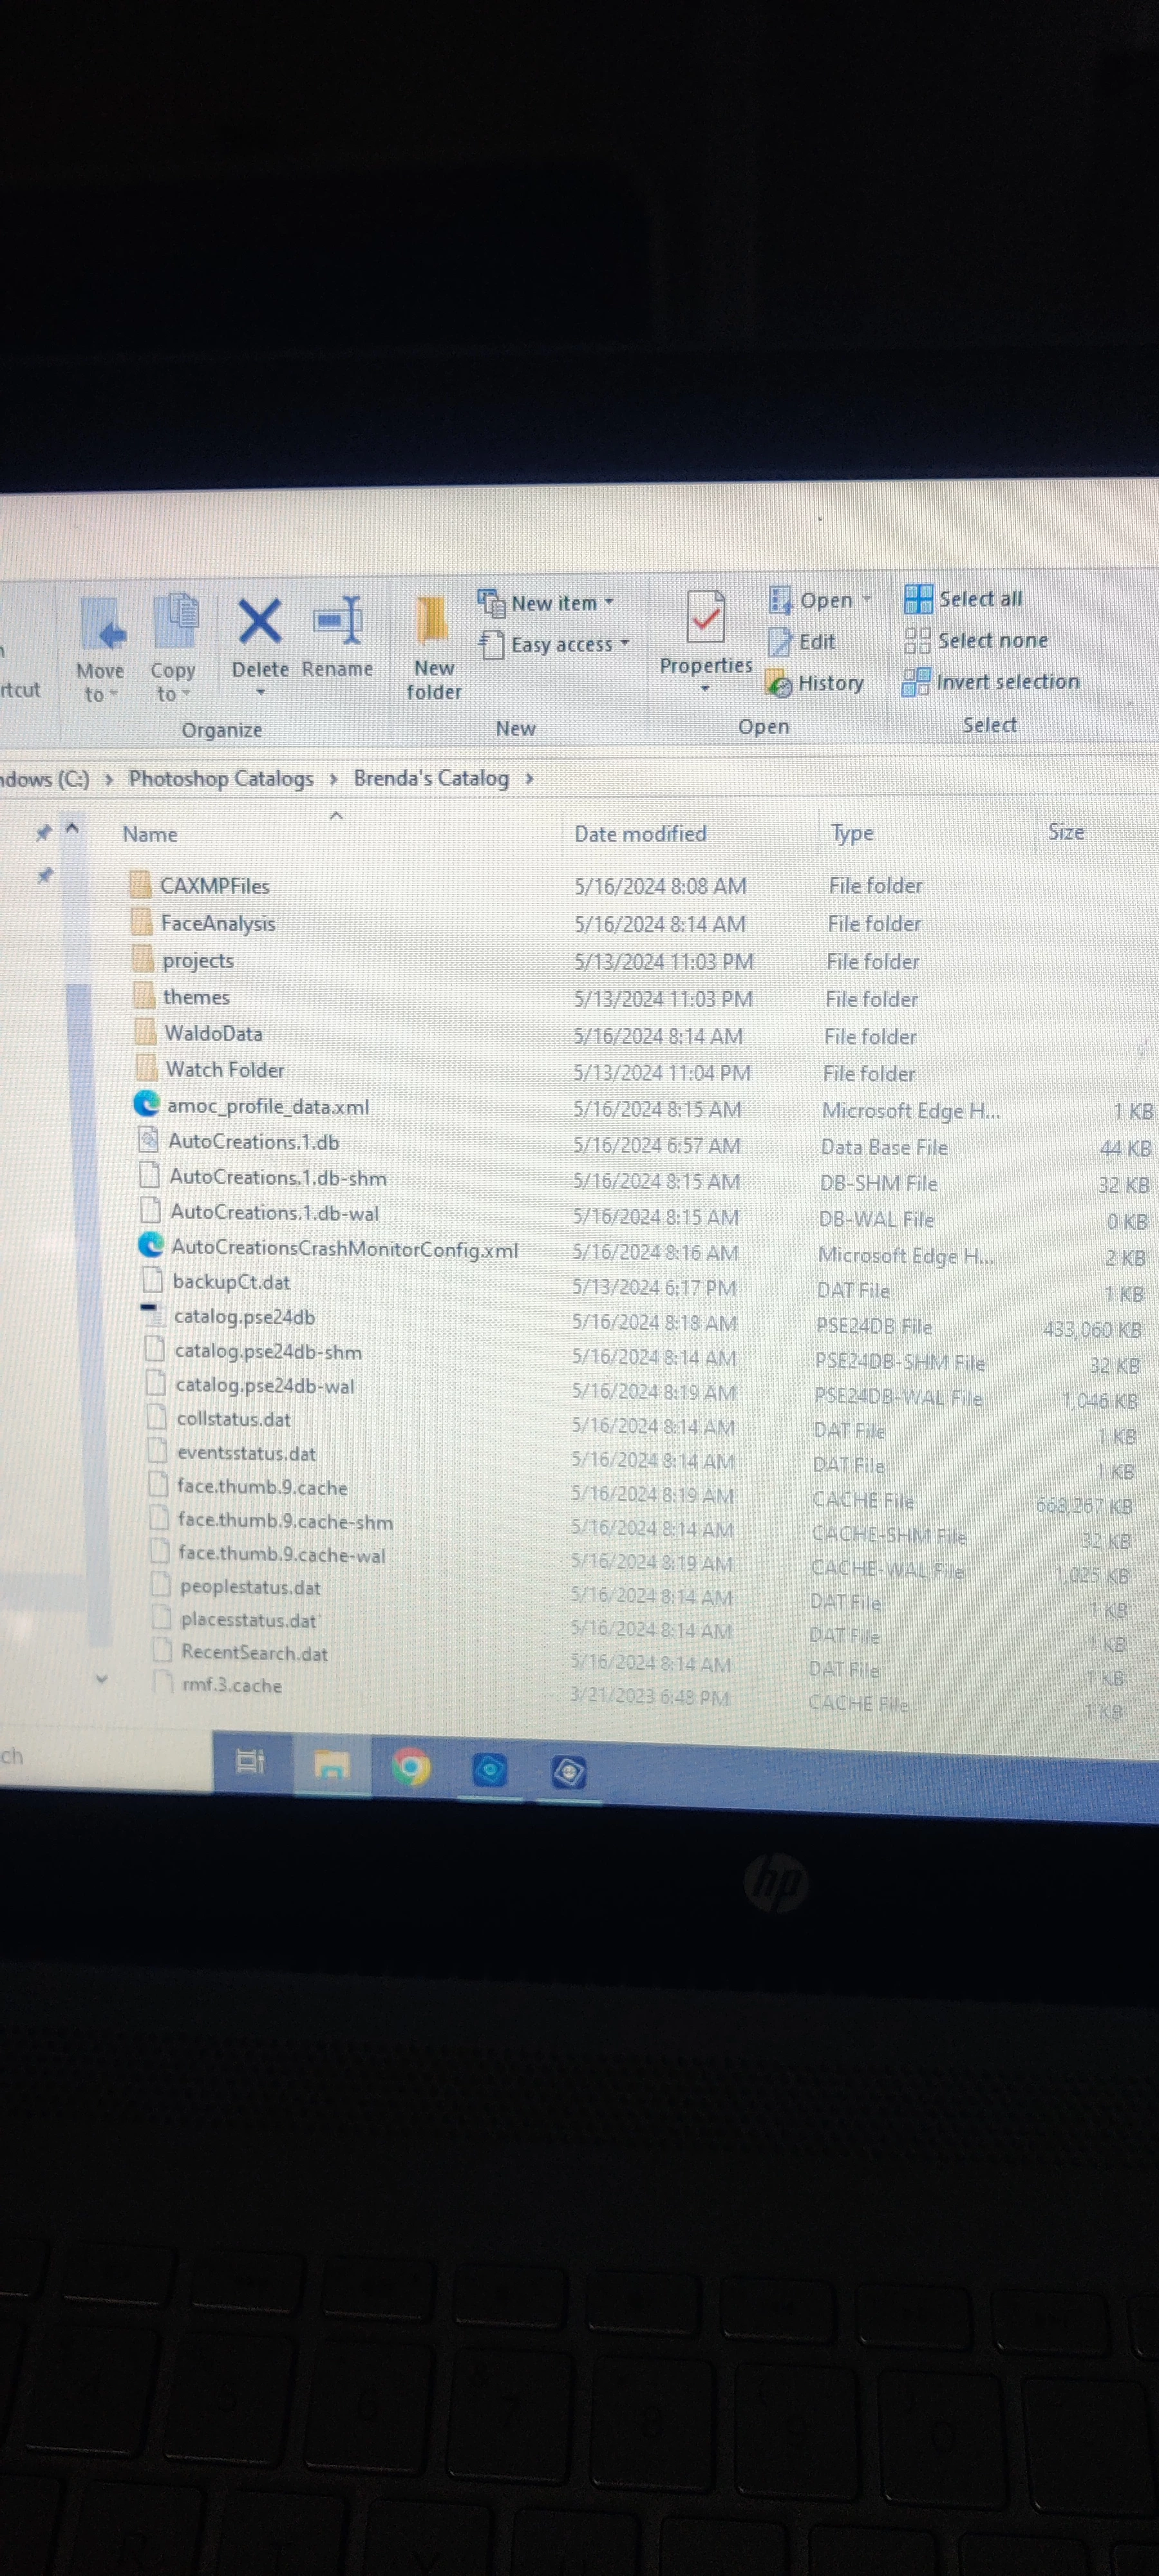The image size is (1159, 2576).
Task: Click the Edit button in the ribbon
Action: 802,642
